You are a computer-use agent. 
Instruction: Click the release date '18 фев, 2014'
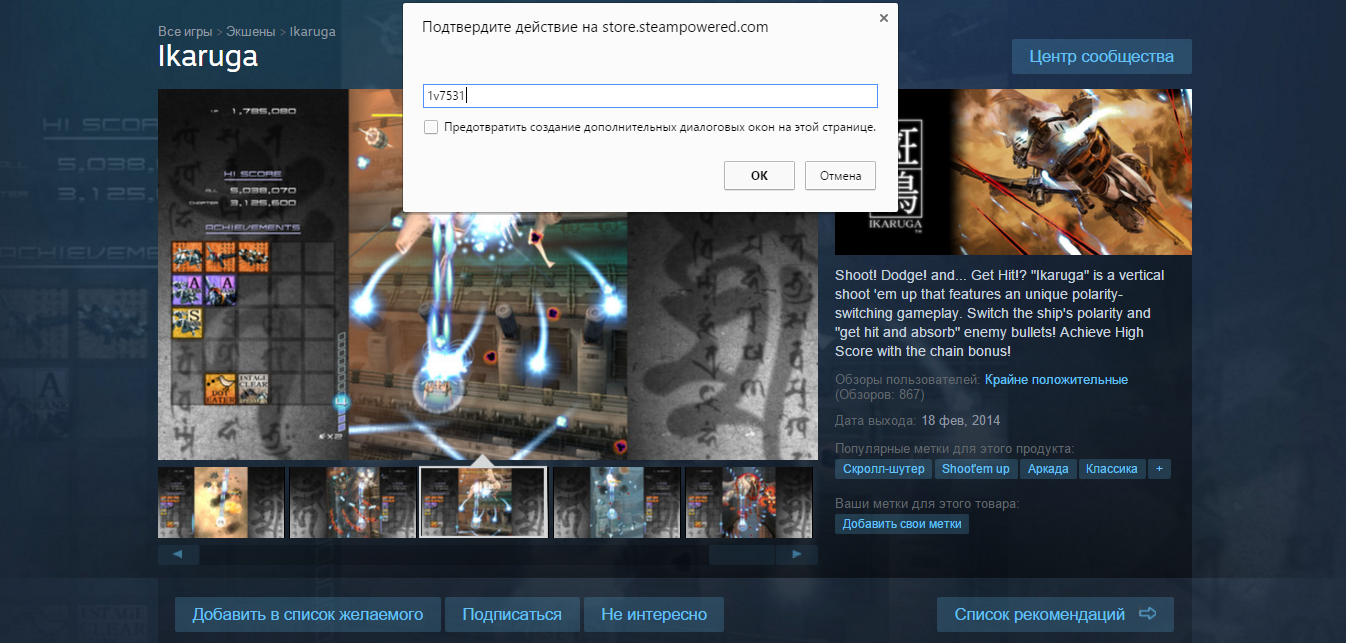point(961,420)
